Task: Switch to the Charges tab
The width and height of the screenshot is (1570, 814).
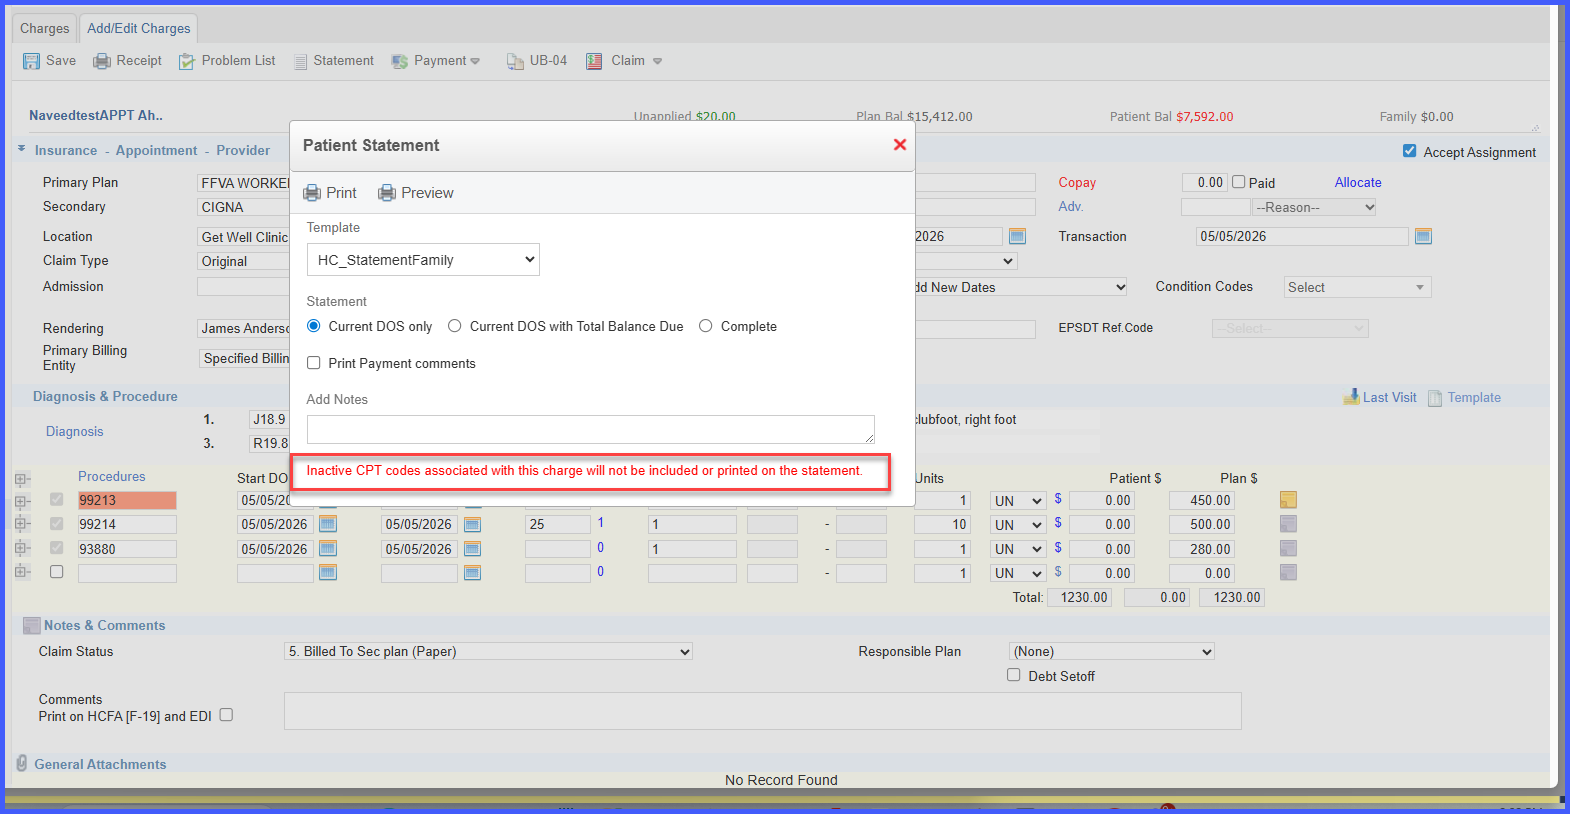Action: click(x=45, y=28)
